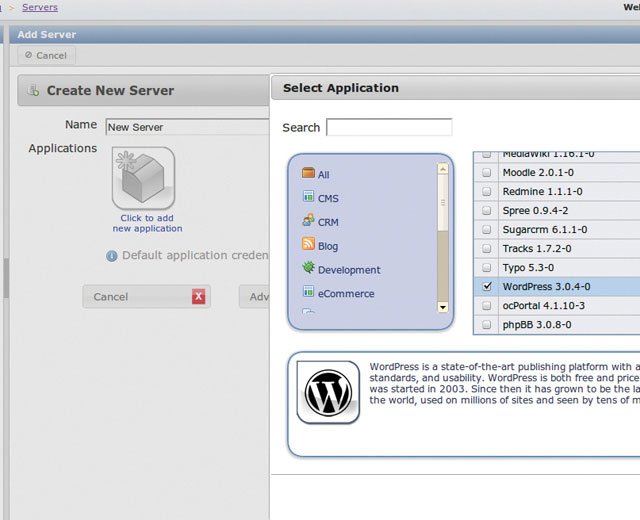Check the Tracks 1.7.2-0 checkbox
The height and width of the screenshot is (520, 640).
487,248
